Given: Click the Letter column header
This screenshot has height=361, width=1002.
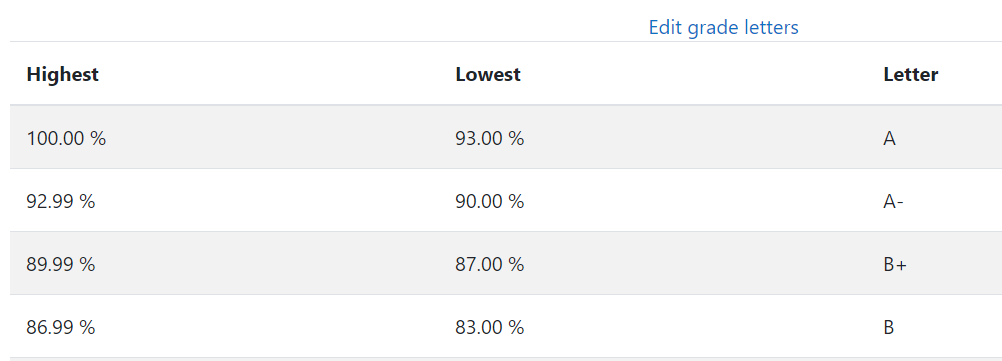Looking at the screenshot, I should pos(911,74).
